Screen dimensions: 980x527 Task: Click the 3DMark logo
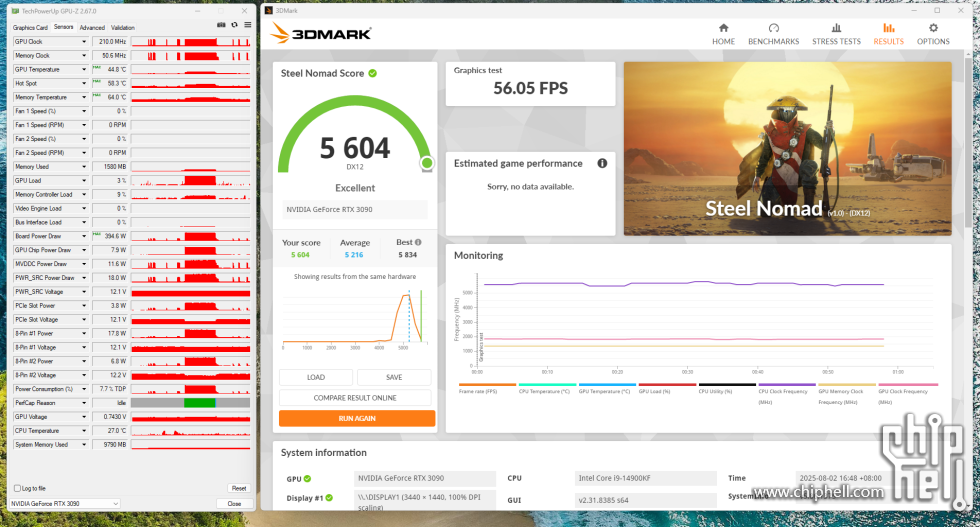tap(321, 34)
